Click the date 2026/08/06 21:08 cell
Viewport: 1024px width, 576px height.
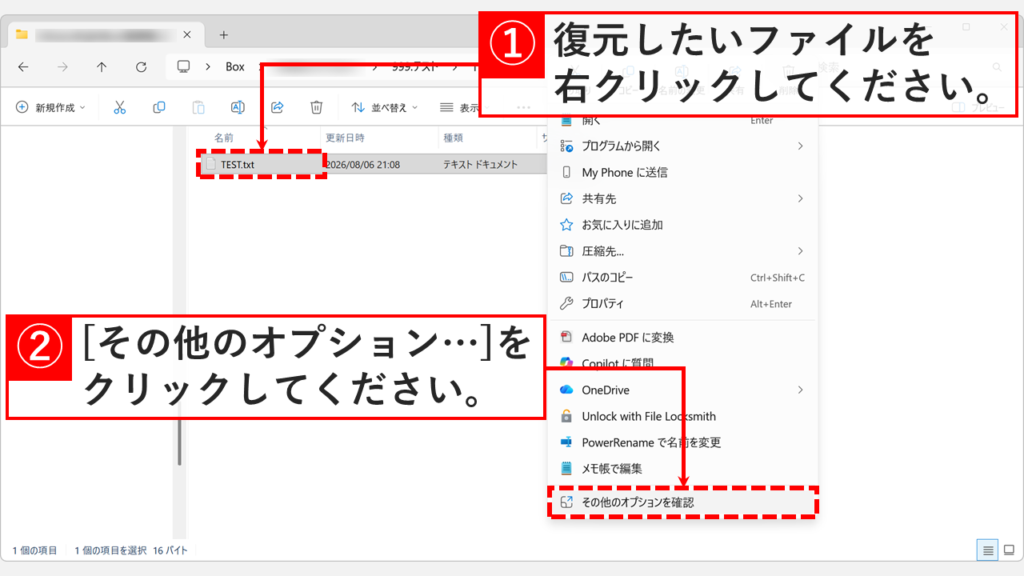[x=363, y=165]
